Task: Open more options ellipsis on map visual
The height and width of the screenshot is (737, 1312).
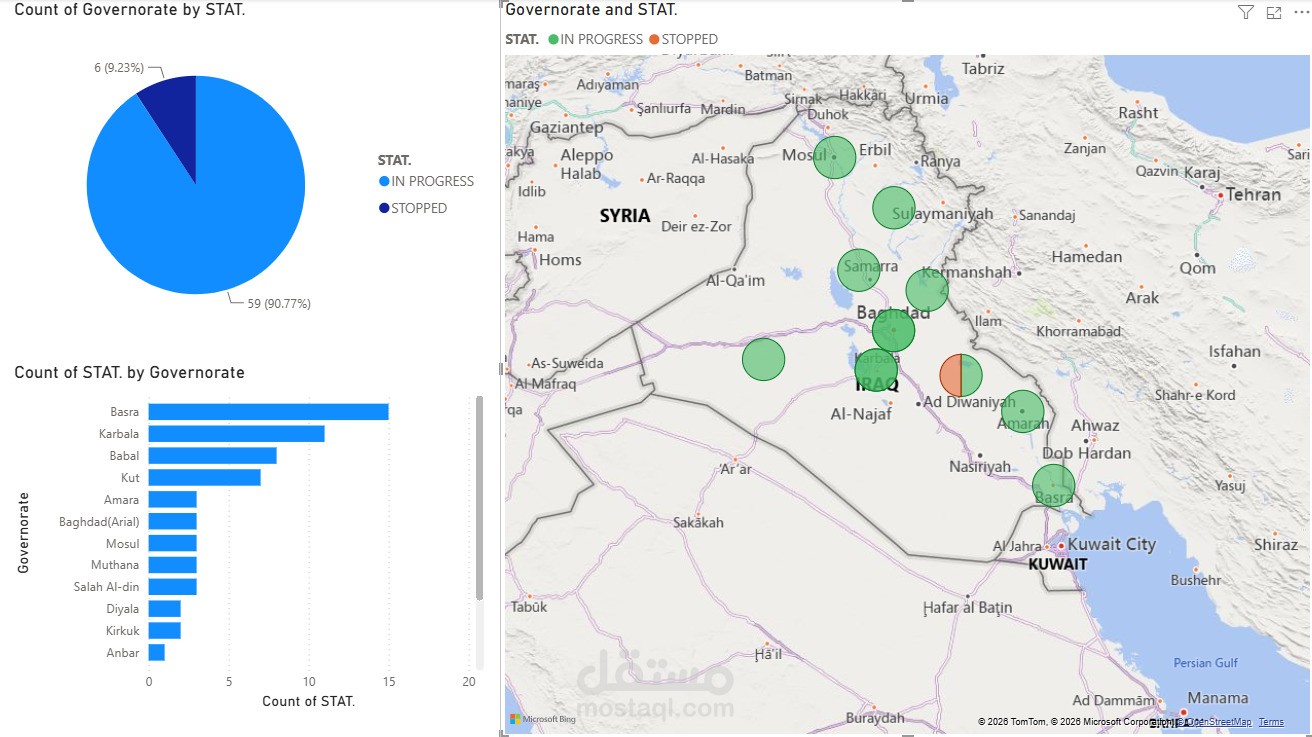Action: tap(1300, 12)
